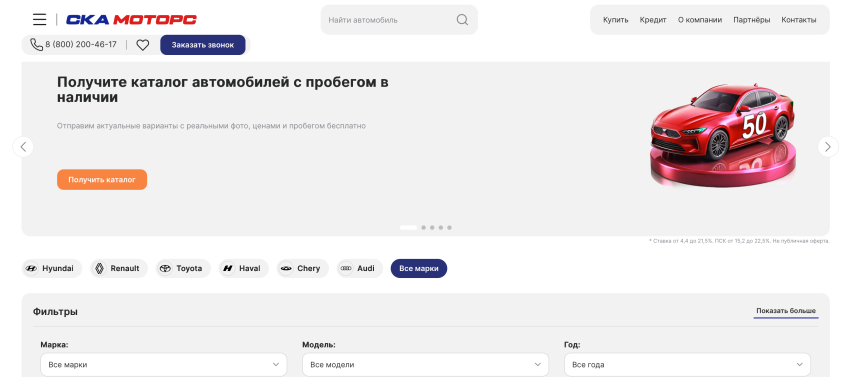This screenshot has width=845, height=377.
Task: Go to previous banner slide
Action: 23,146
